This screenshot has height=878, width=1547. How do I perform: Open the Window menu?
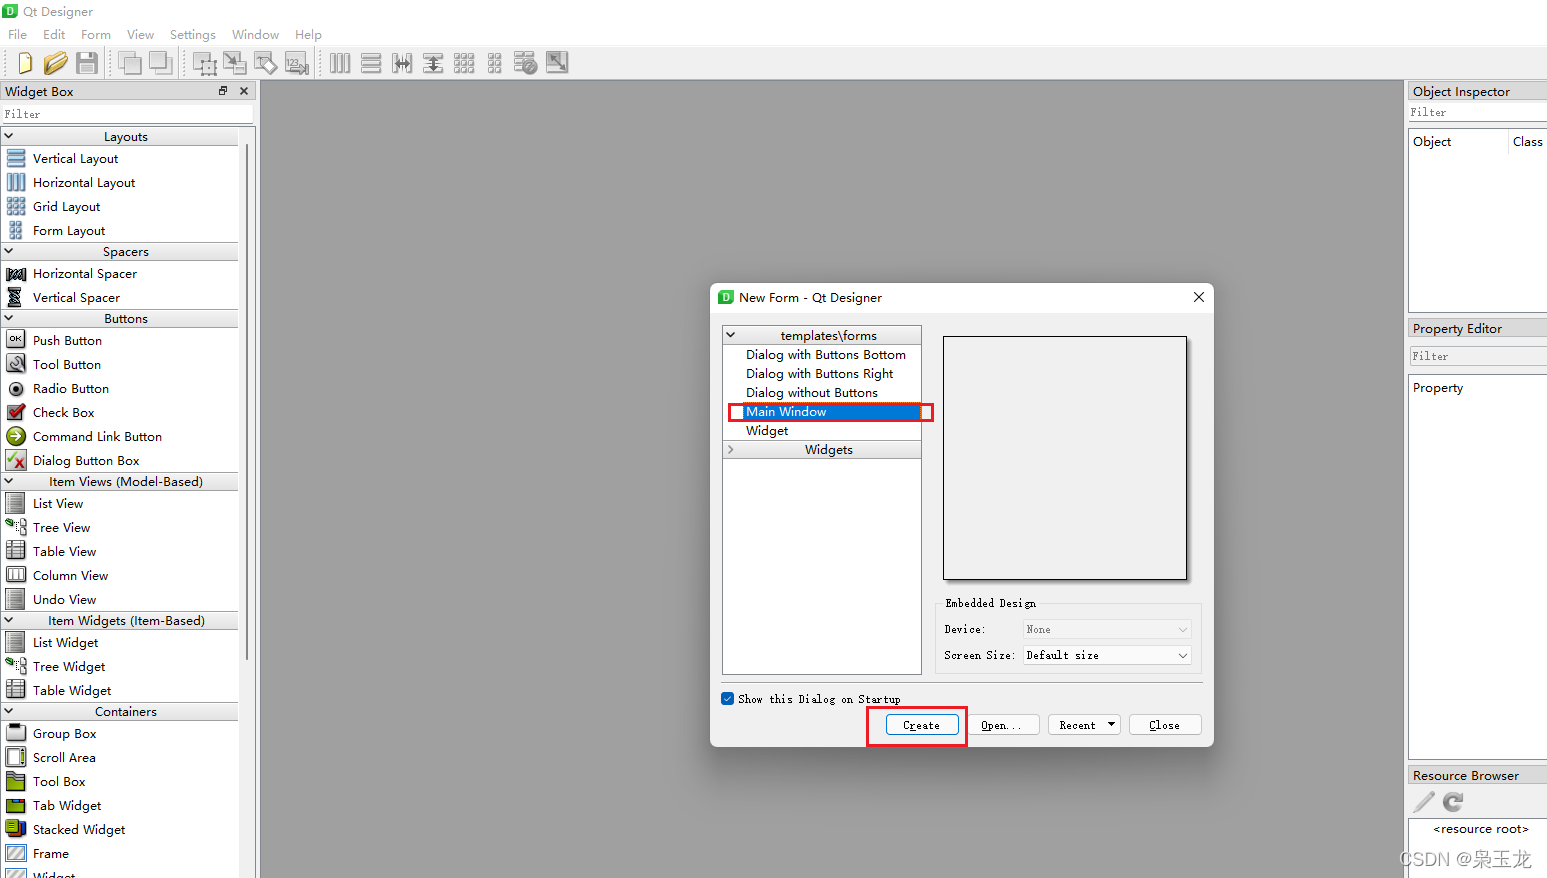[x=255, y=35]
